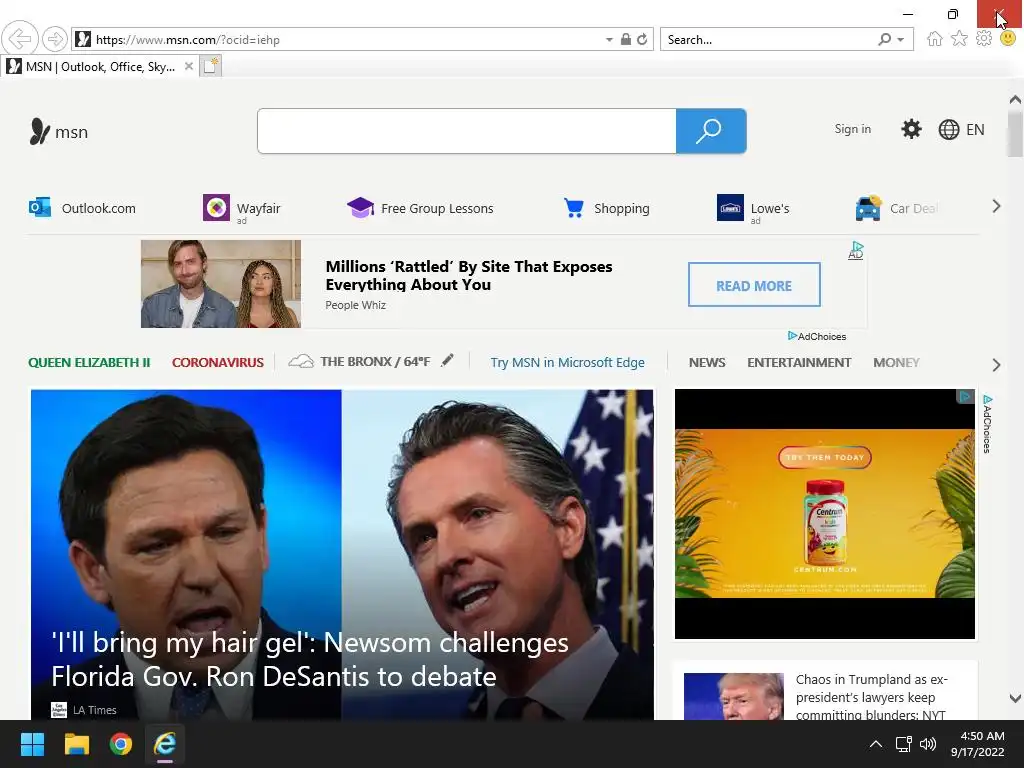Image resolution: width=1024 pixels, height=768 pixels.
Task: Click the vertical scrollbar thumb
Action: (x=1015, y=135)
